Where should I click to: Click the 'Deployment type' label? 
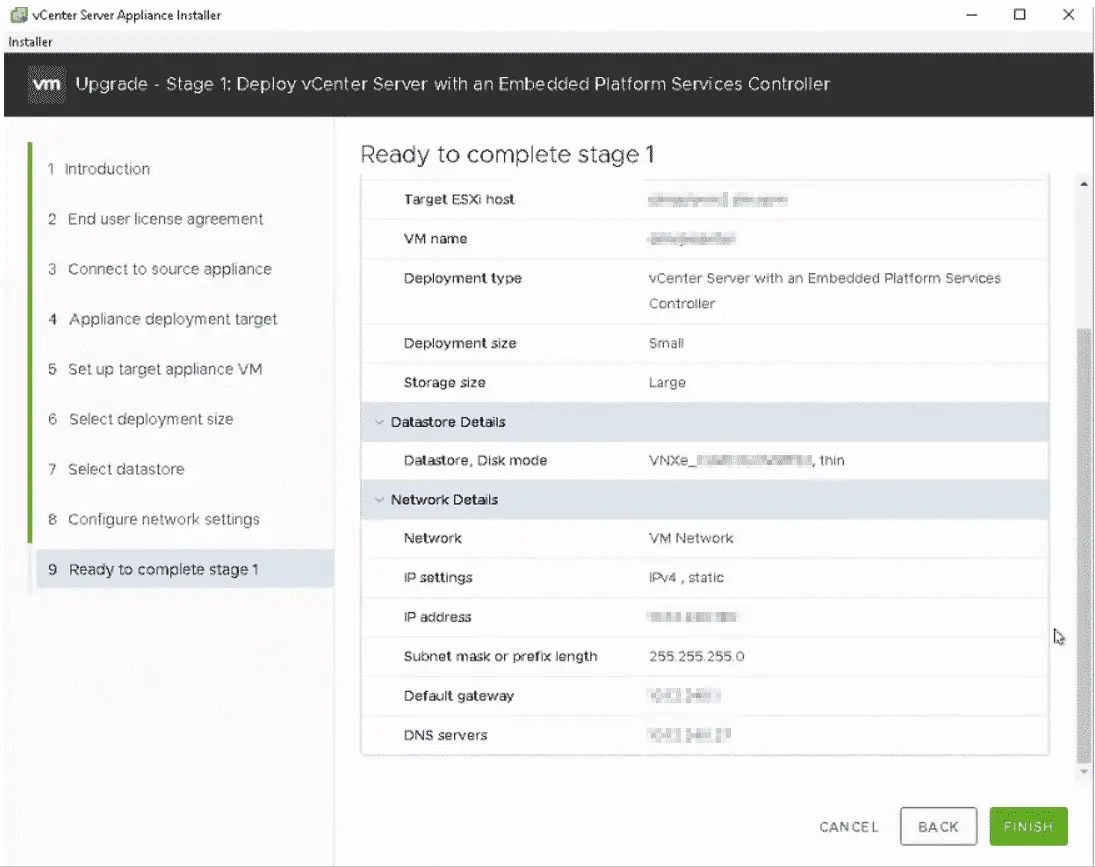tap(462, 279)
